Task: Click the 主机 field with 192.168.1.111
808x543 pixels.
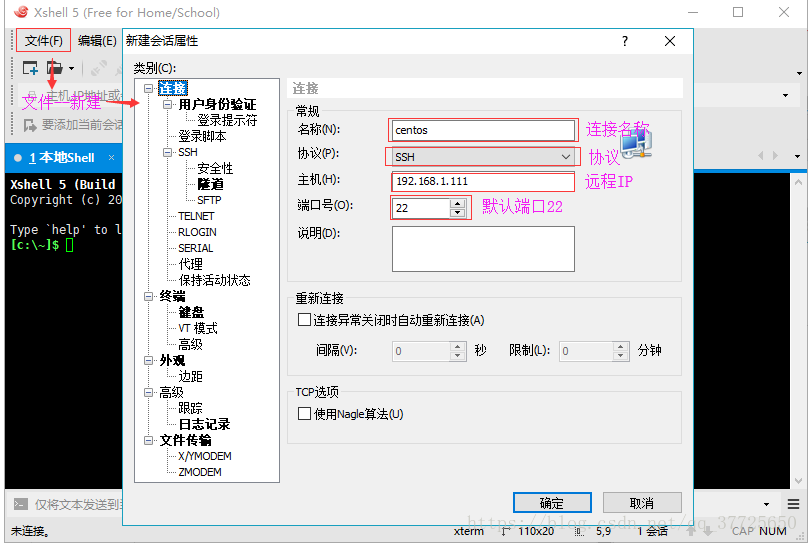Action: [x=483, y=181]
